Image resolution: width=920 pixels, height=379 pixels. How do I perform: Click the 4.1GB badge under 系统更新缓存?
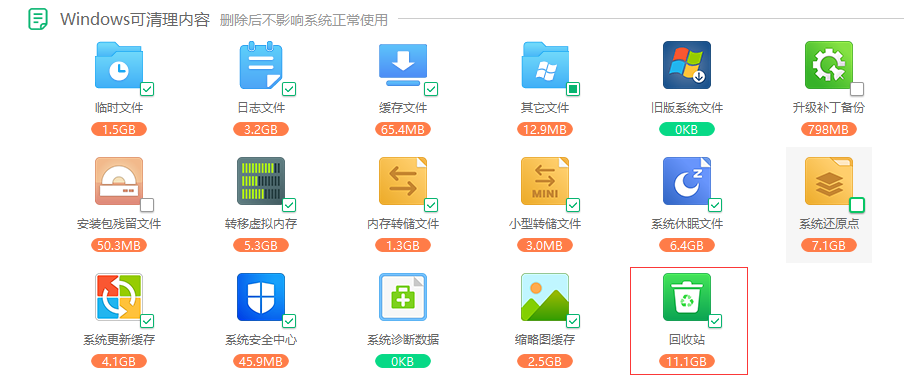point(119,361)
